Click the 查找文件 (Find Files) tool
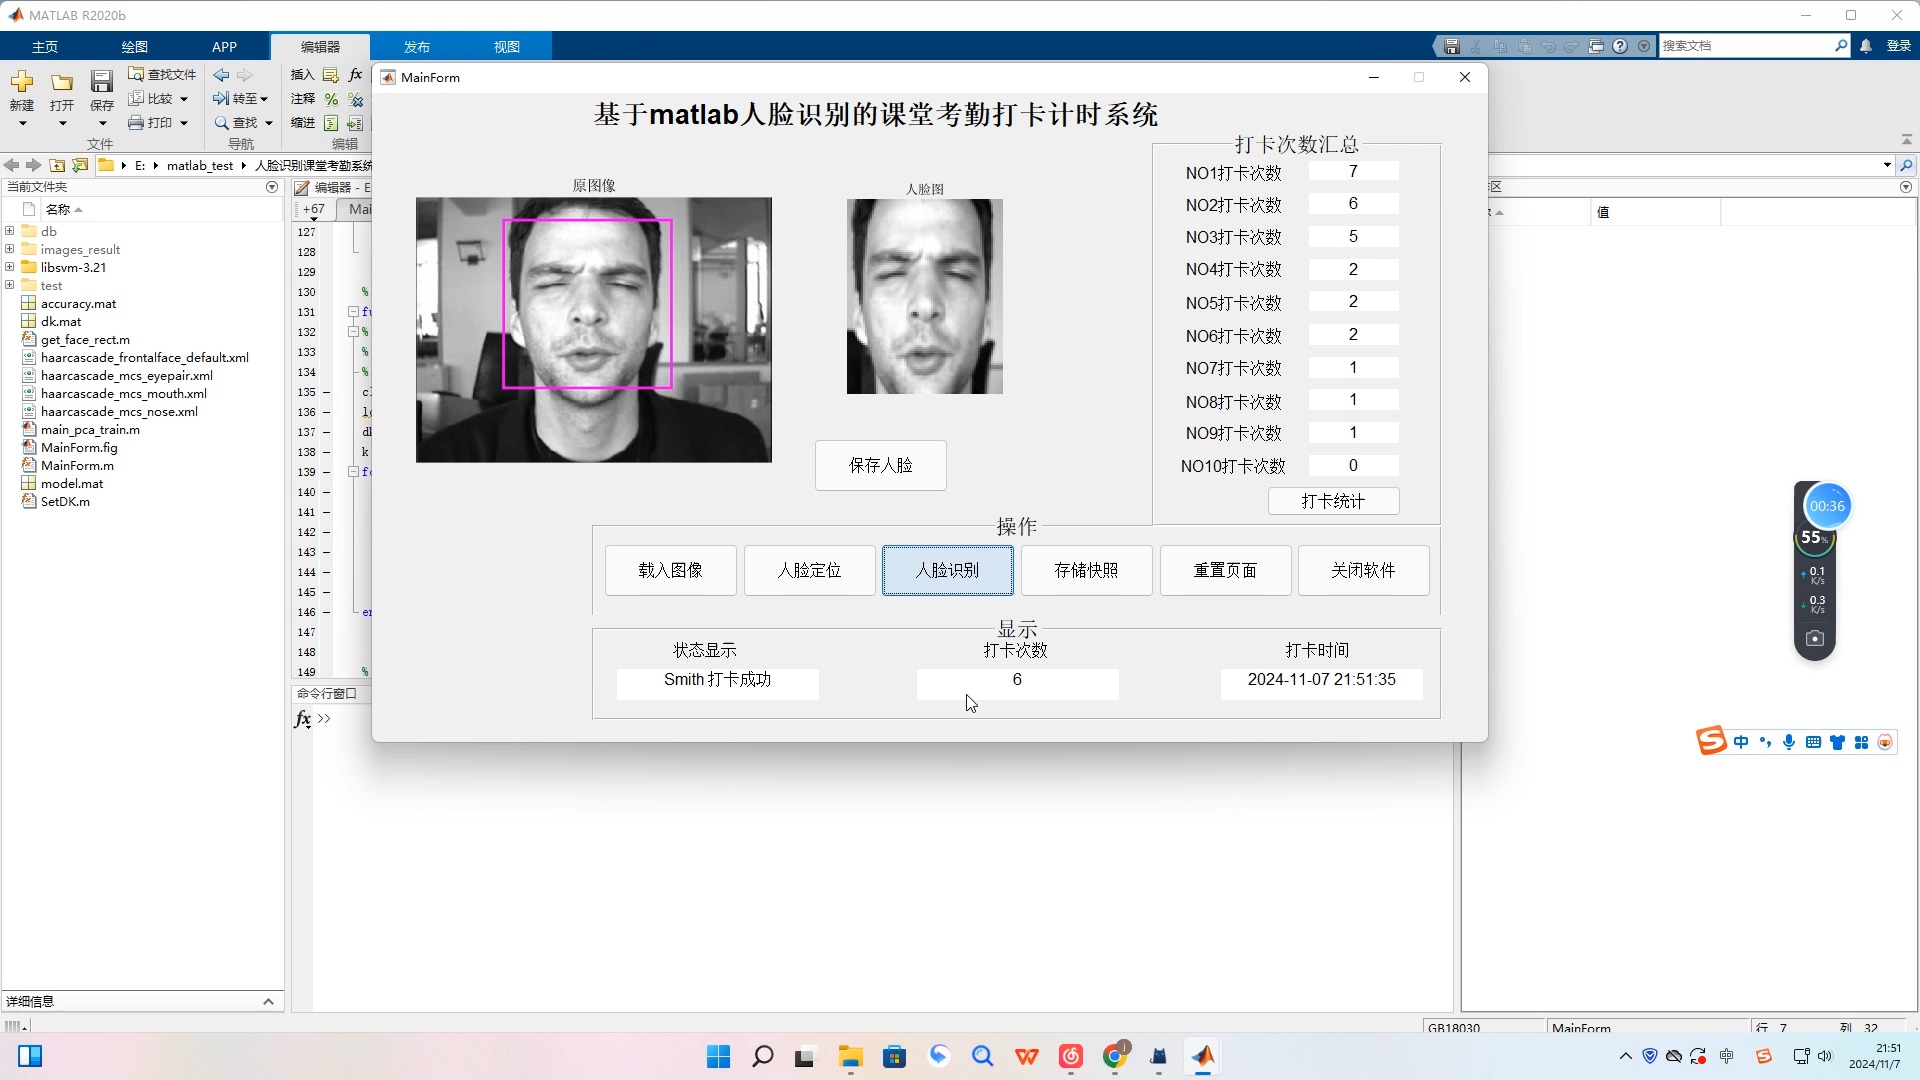This screenshot has width=1920, height=1080. click(162, 75)
